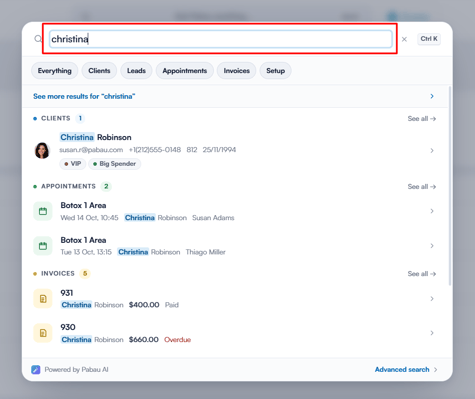475x399 pixels.
Task: Open Christina Robinson's avatar thumbnail
Action: [42, 151]
